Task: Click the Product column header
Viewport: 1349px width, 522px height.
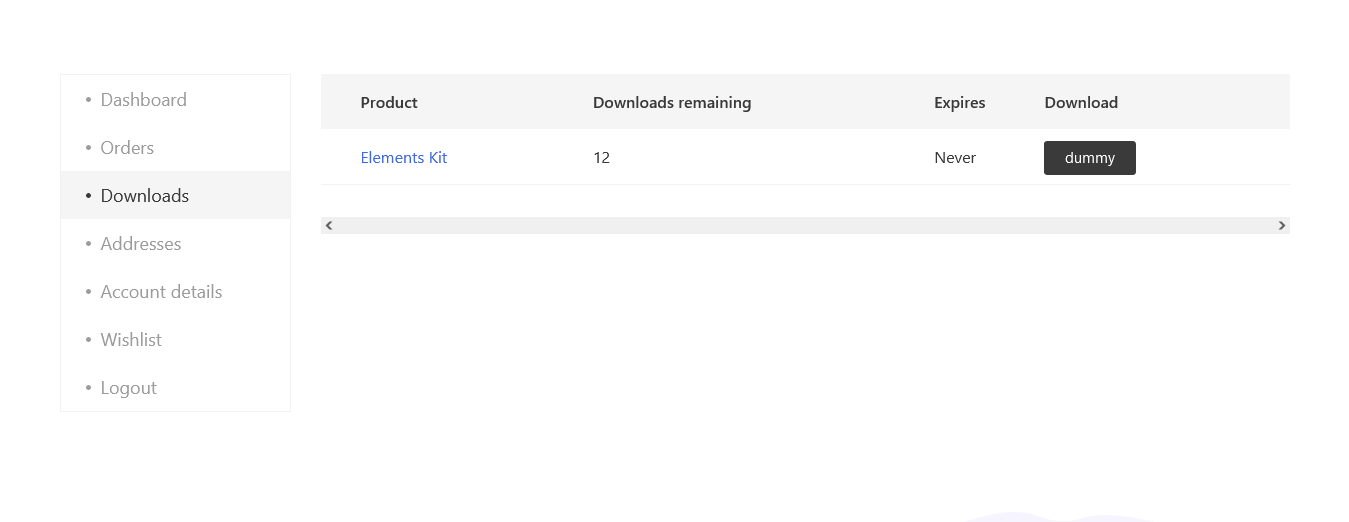Action: tap(389, 102)
